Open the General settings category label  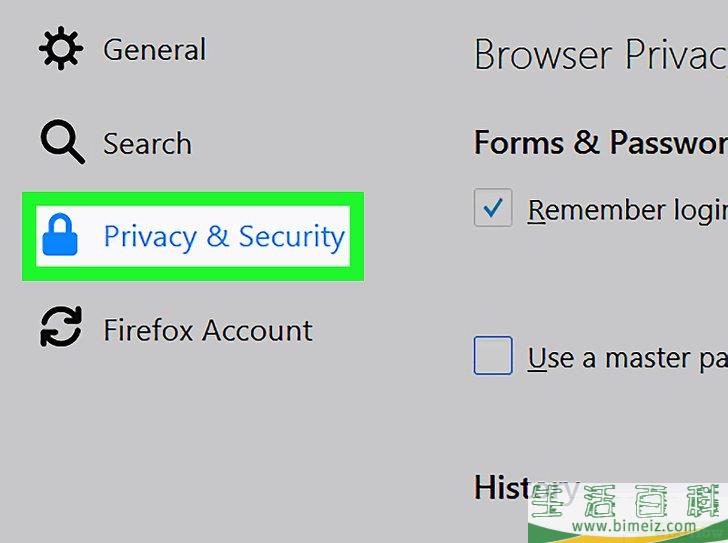click(155, 50)
